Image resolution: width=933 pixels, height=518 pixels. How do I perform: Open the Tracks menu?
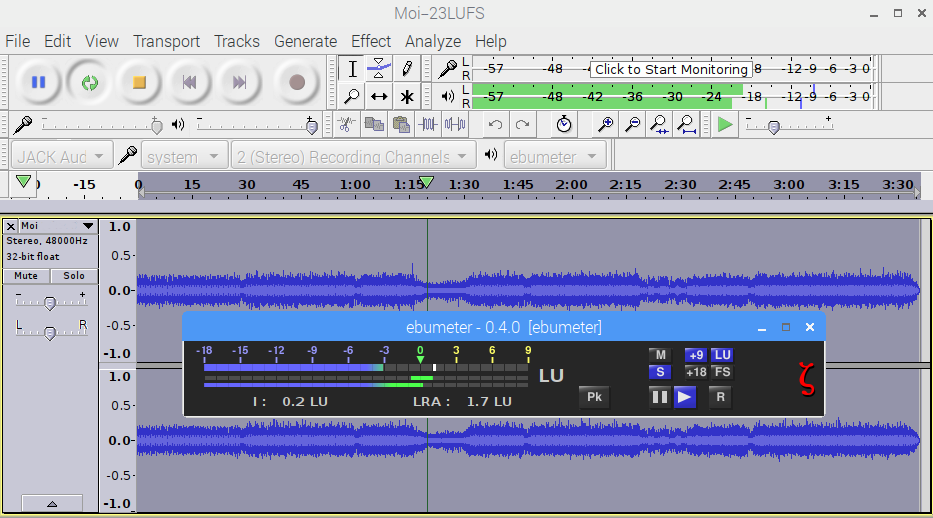pyautogui.click(x=237, y=41)
